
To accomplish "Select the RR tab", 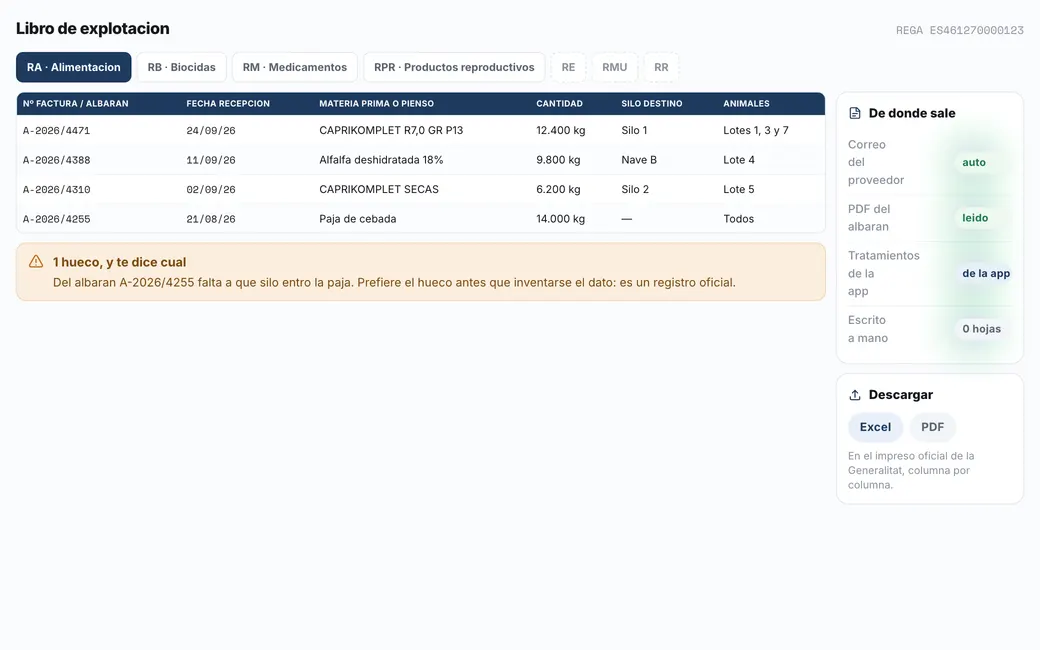I will pos(661,67).
